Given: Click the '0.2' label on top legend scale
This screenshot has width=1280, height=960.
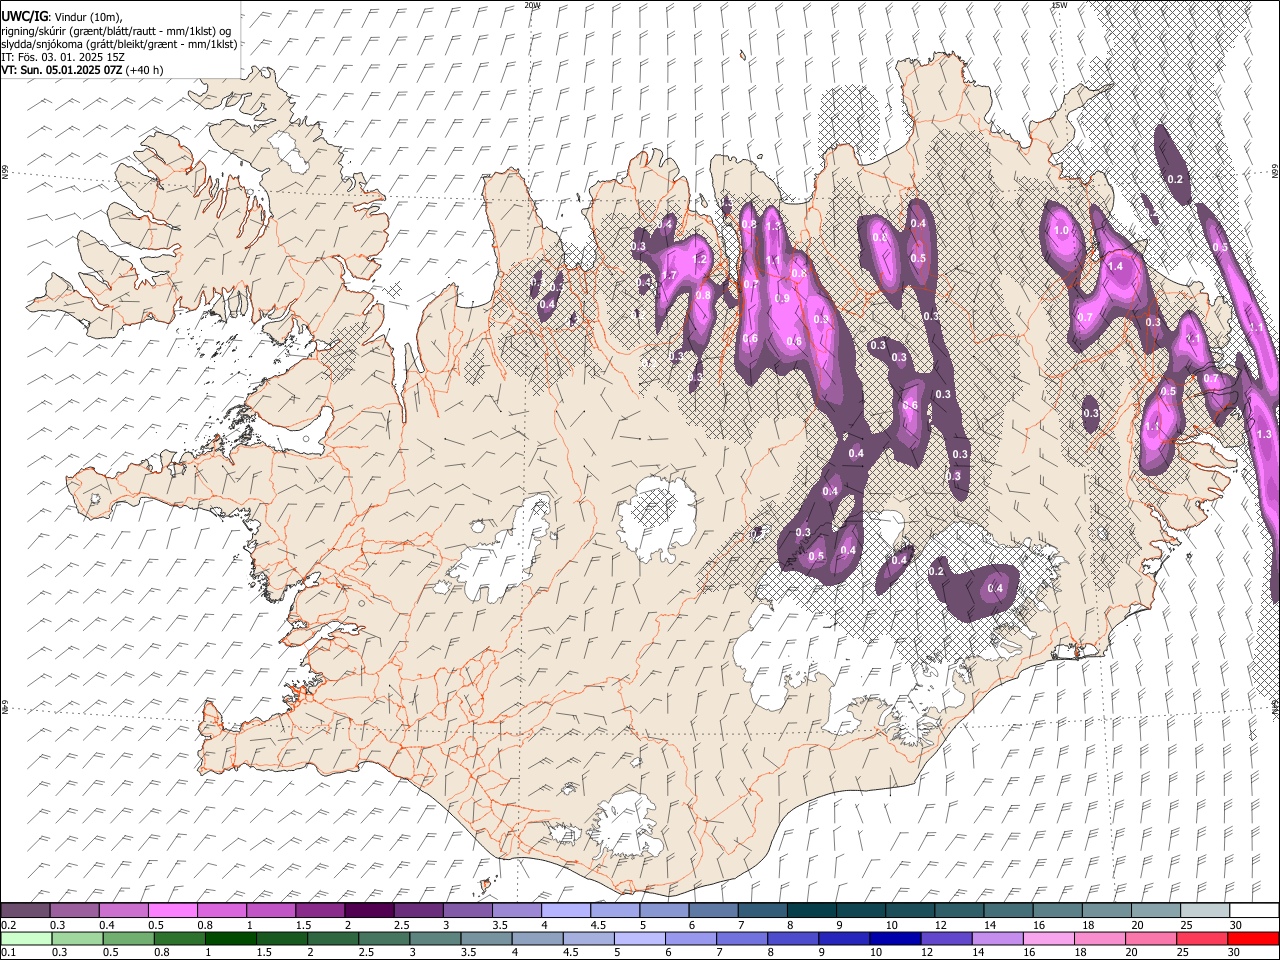Looking at the screenshot, I should point(8,925).
